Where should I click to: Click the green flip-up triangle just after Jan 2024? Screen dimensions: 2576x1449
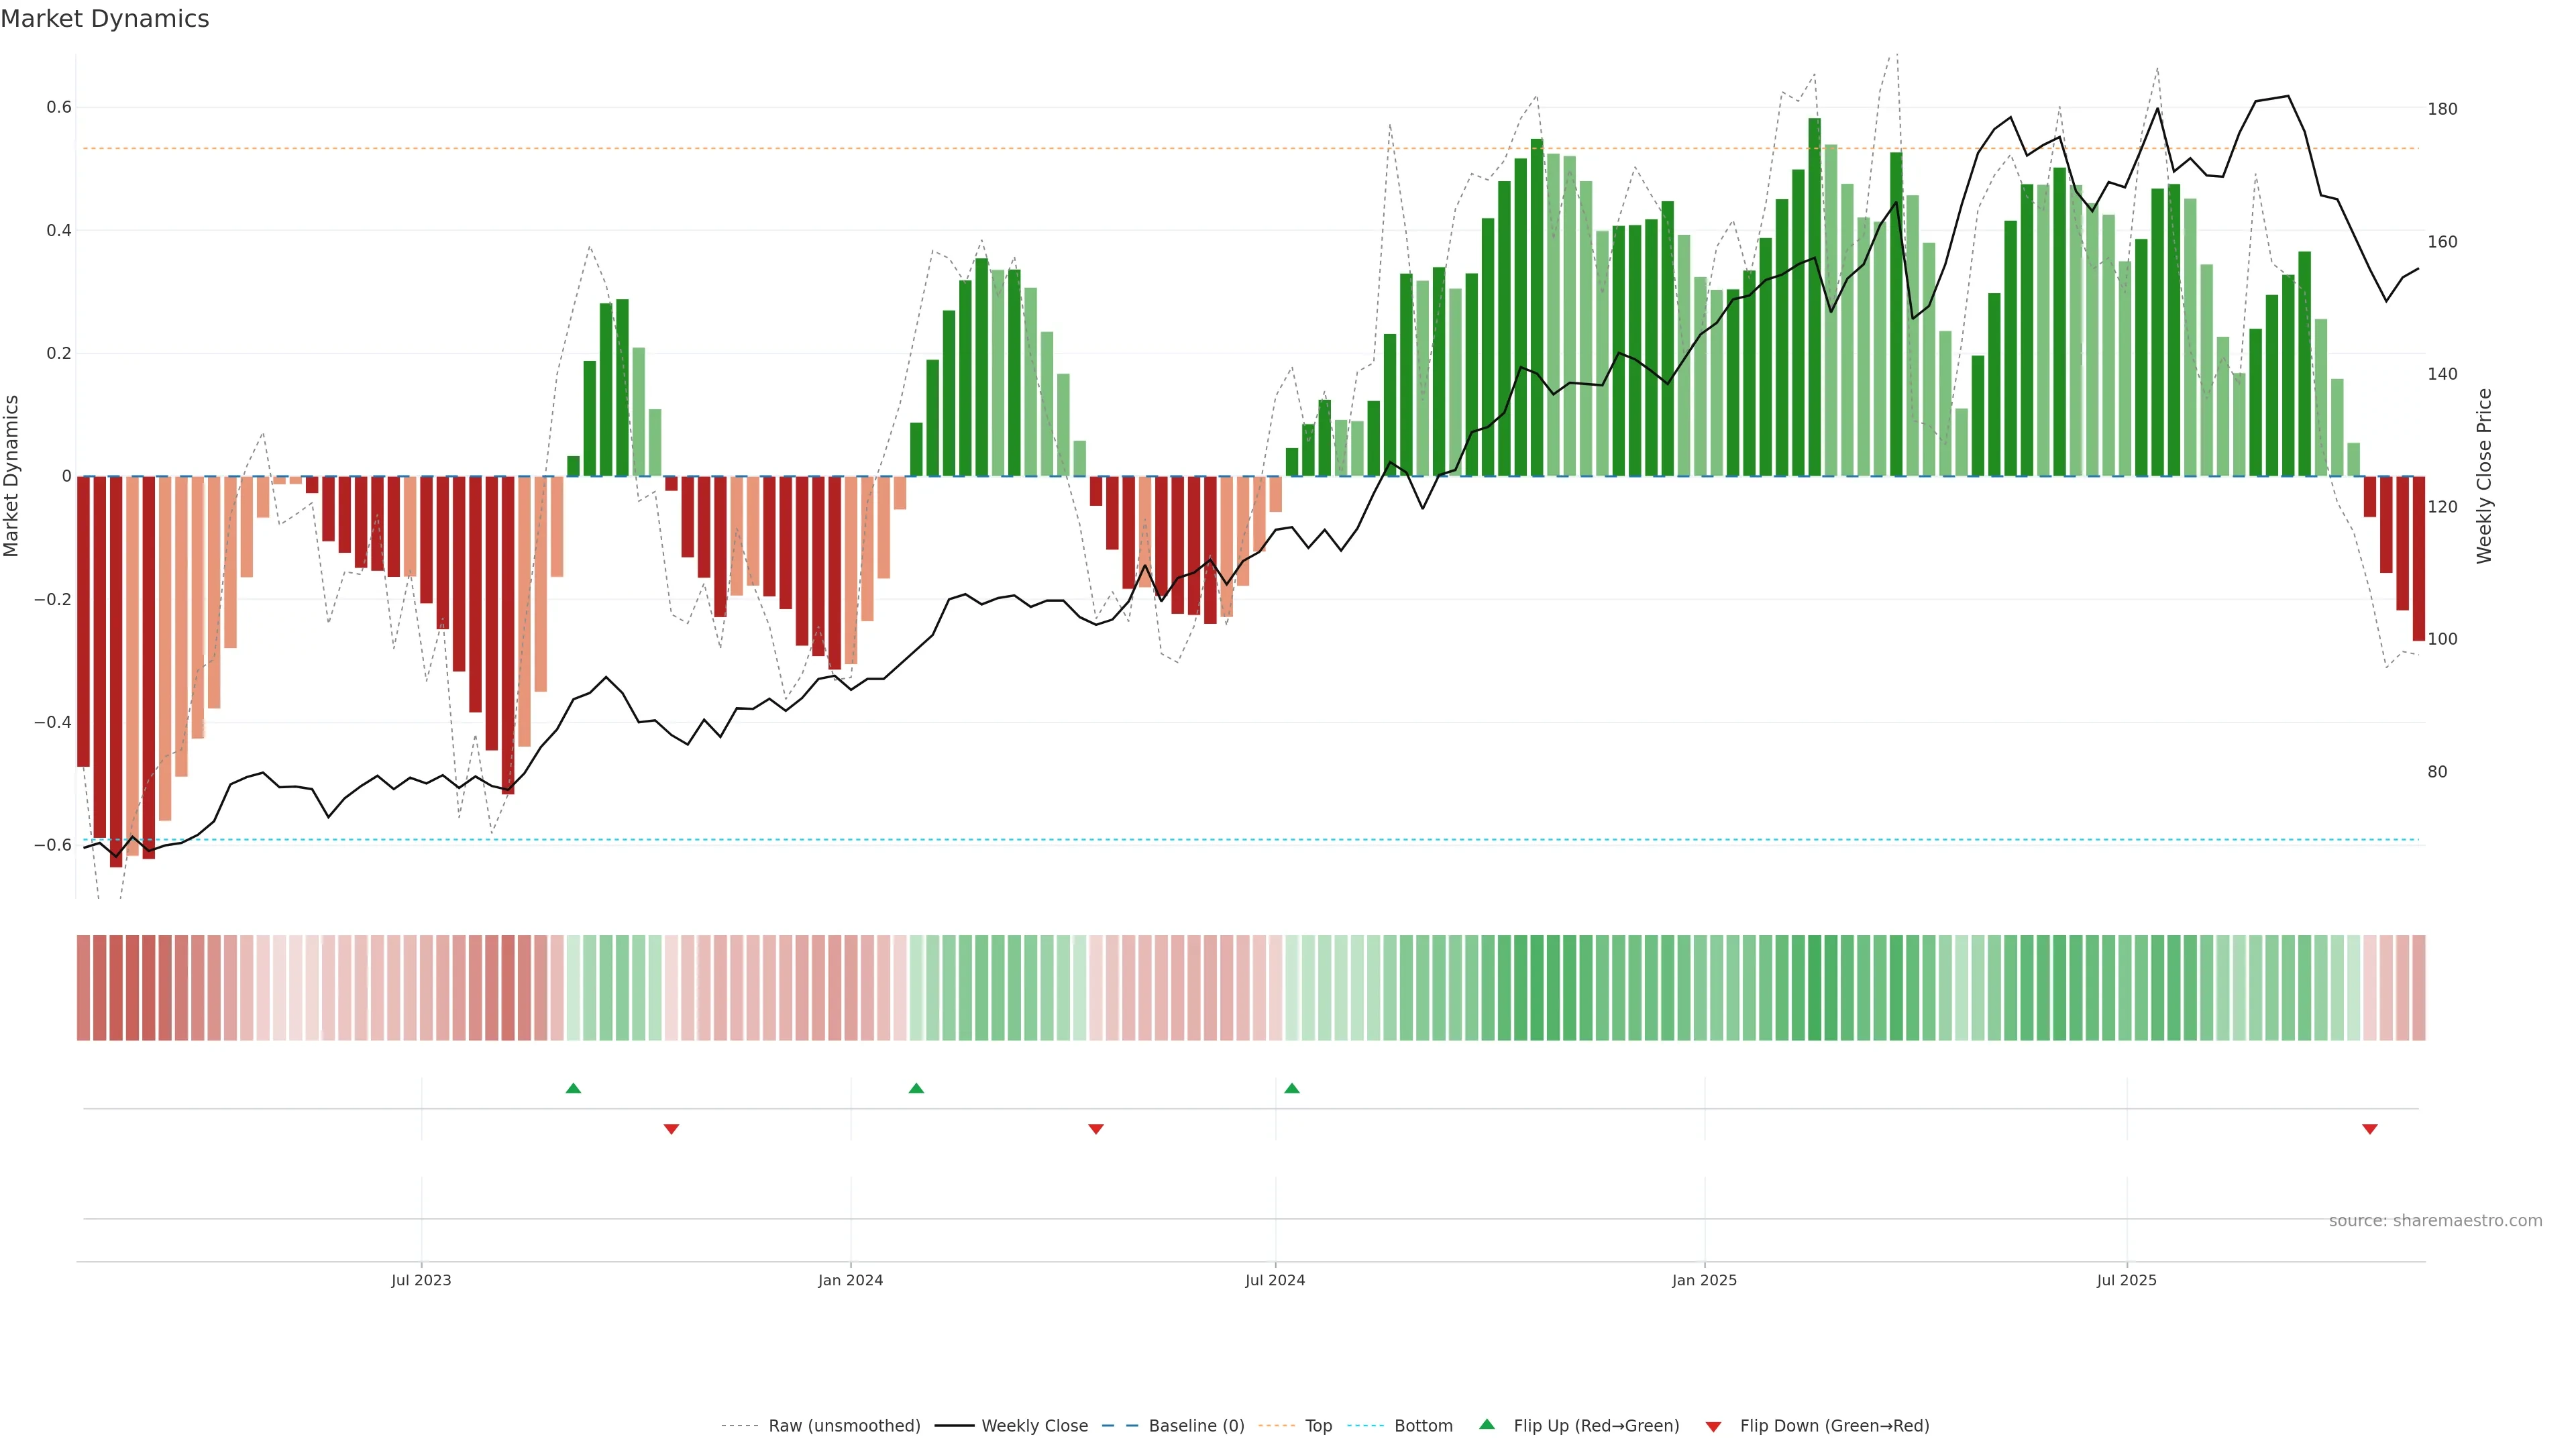[x=916, y=1088]
